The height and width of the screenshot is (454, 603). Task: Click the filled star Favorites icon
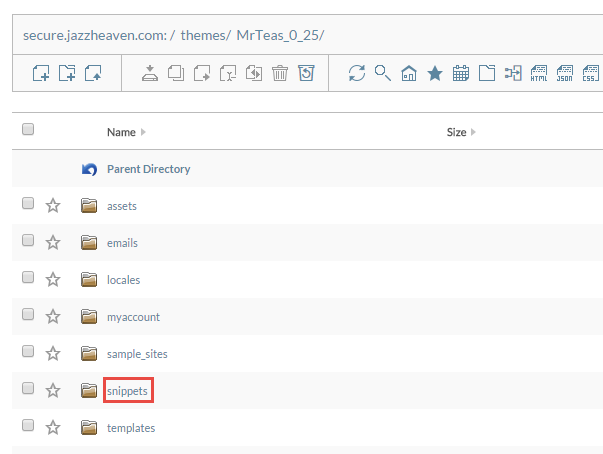[x=435, y=73]
